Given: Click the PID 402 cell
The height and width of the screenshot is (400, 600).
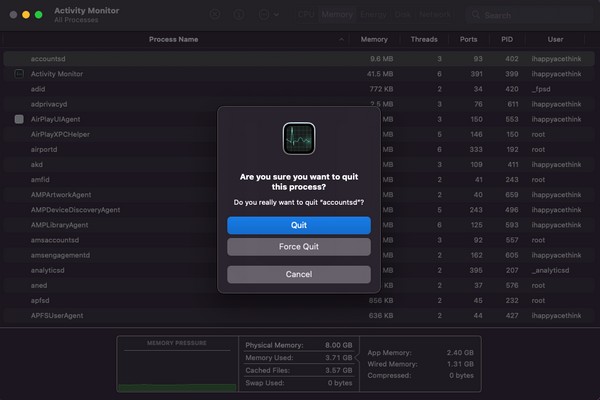Looking at the screenshot, I should pos(512,59).
